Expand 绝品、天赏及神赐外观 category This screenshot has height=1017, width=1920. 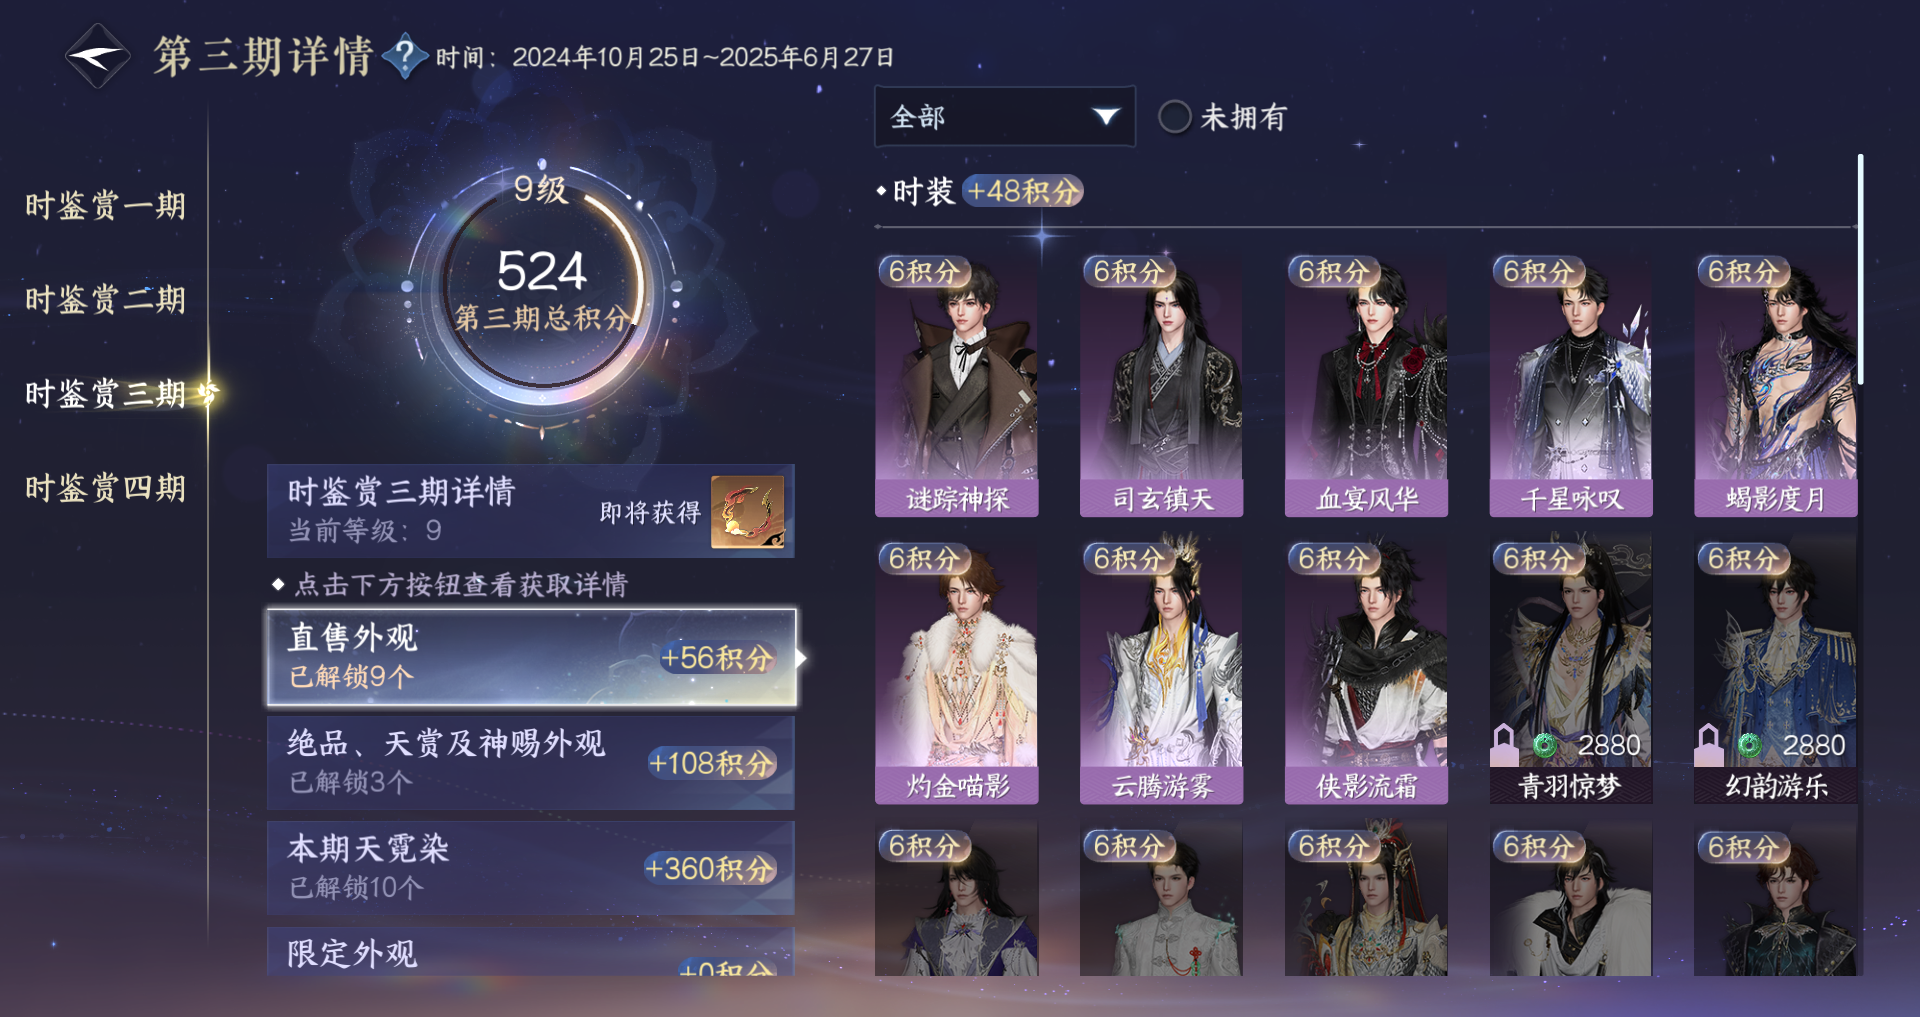point(531,762)
